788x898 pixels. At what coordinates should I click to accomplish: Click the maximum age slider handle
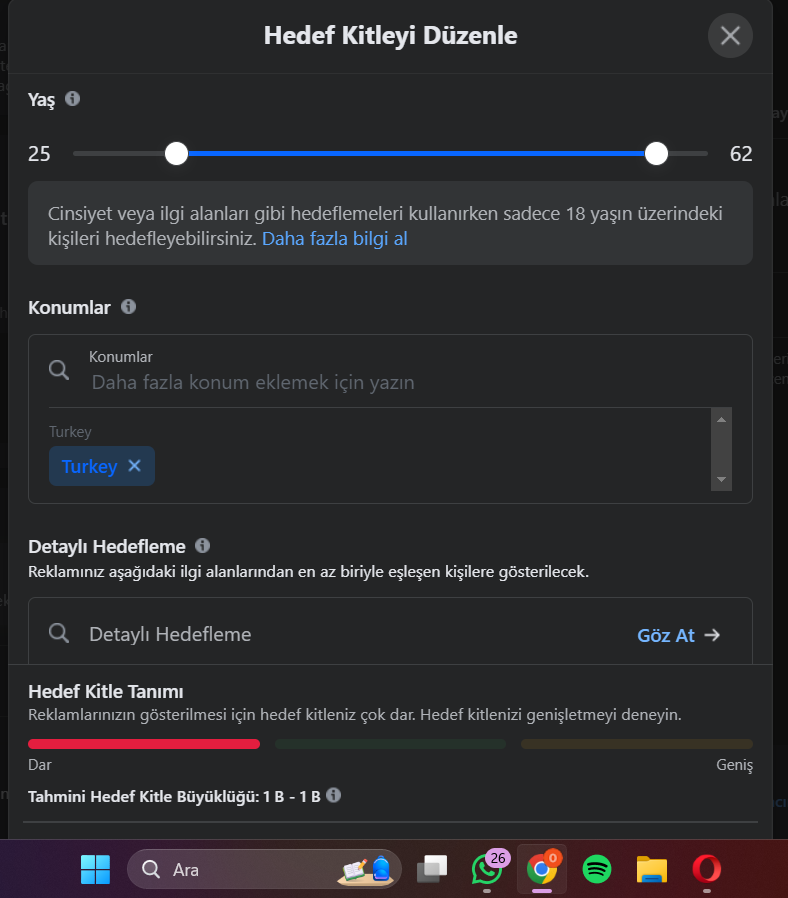pyautogui.click(x=656, y=153)
